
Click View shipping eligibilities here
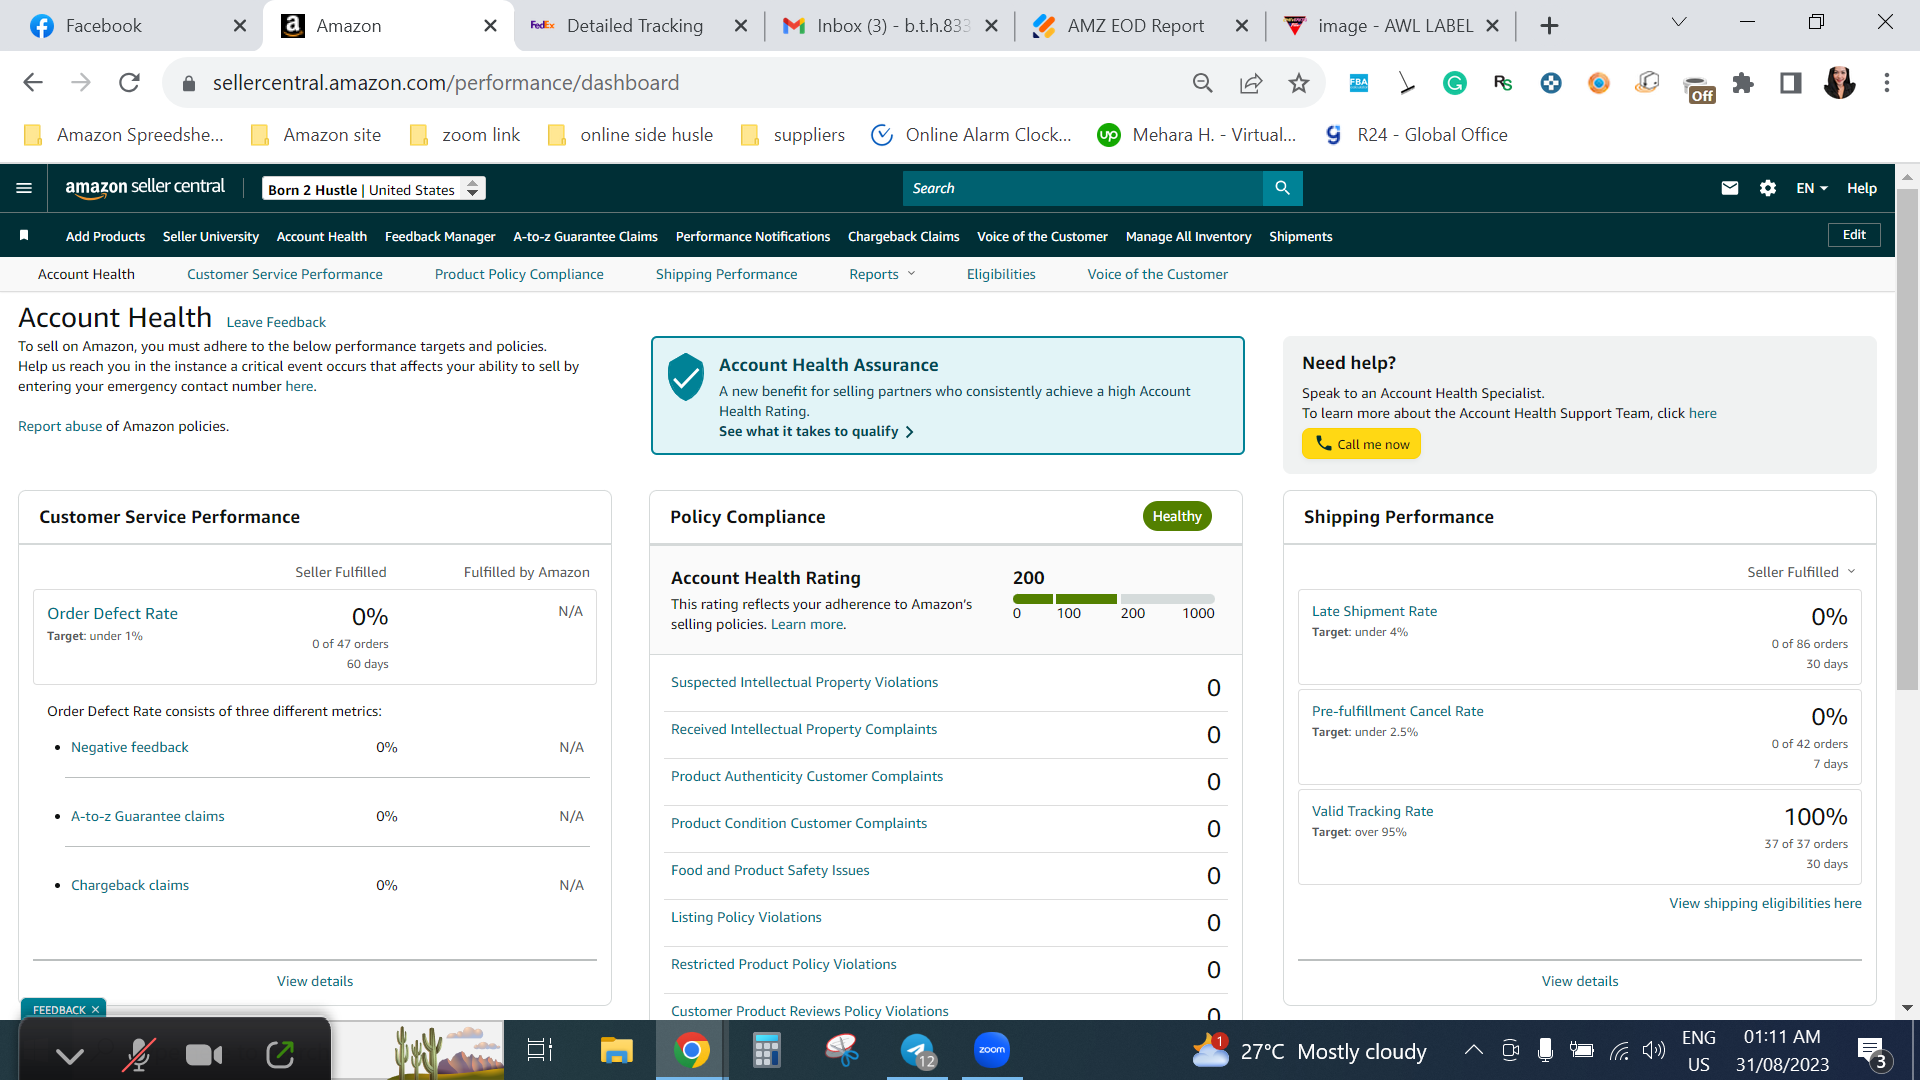[x=1765, y=903]
